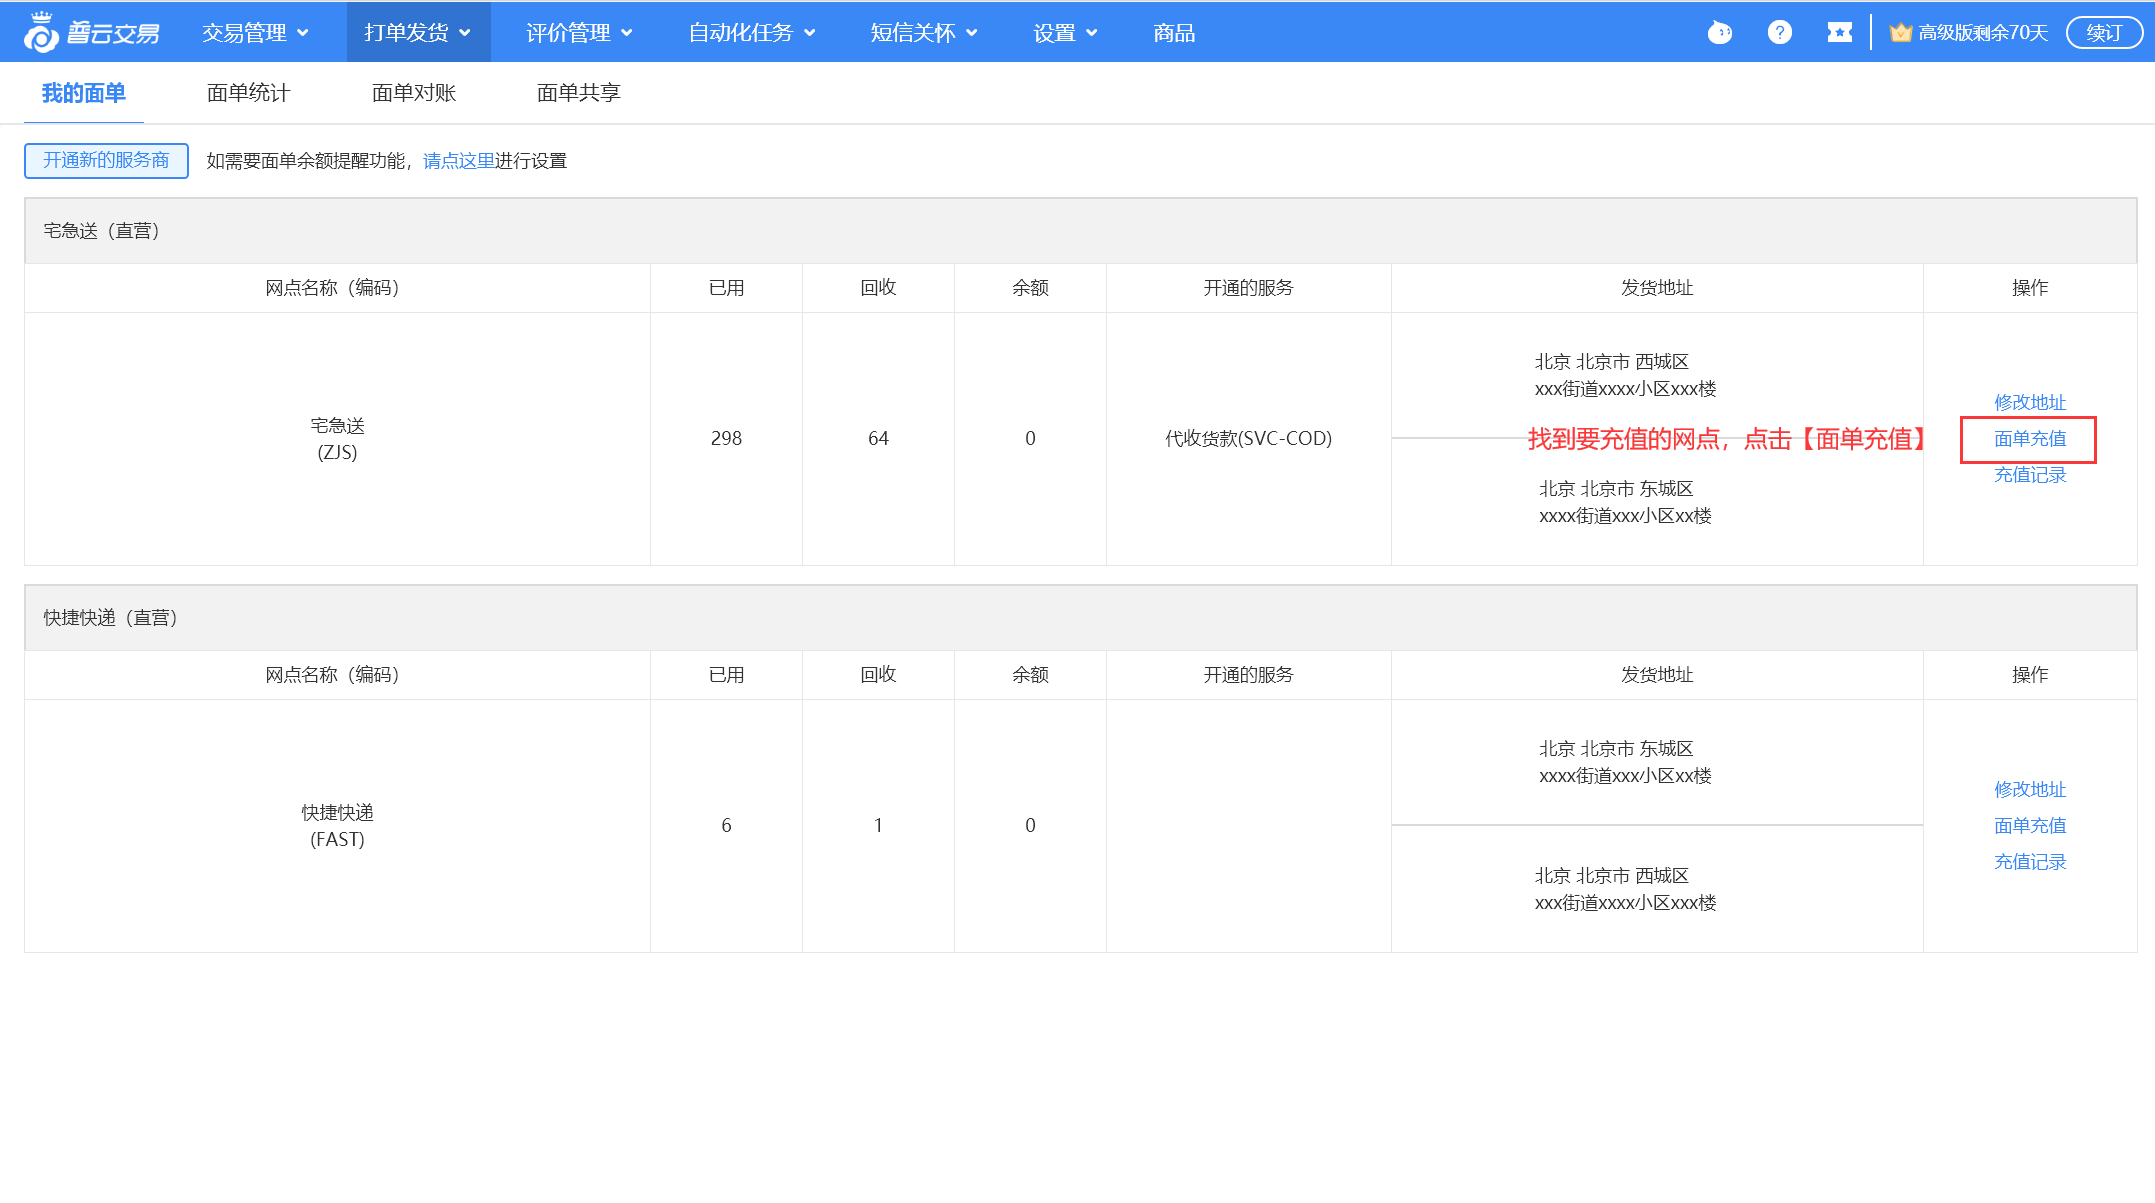
Task: Open the 面单共享 tab
Action: (579, 93)
